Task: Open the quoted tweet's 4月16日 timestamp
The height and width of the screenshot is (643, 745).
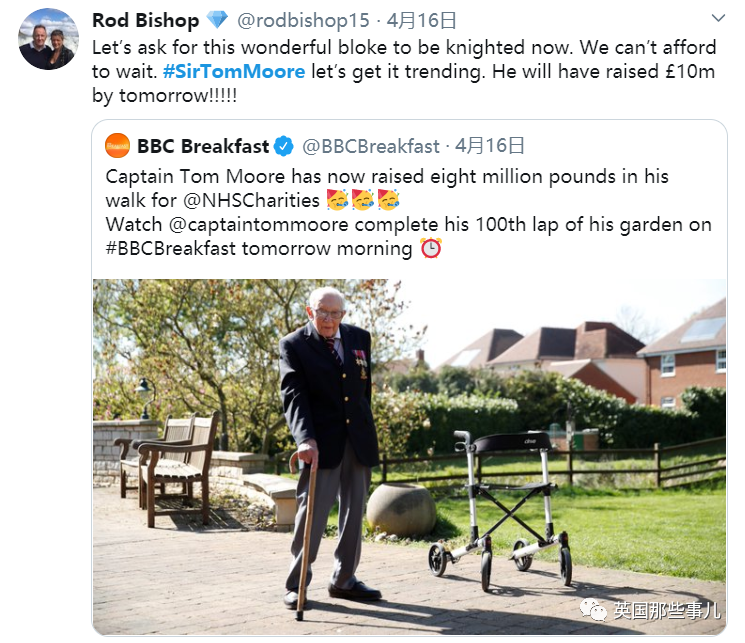Action: (x=489, y=146)
